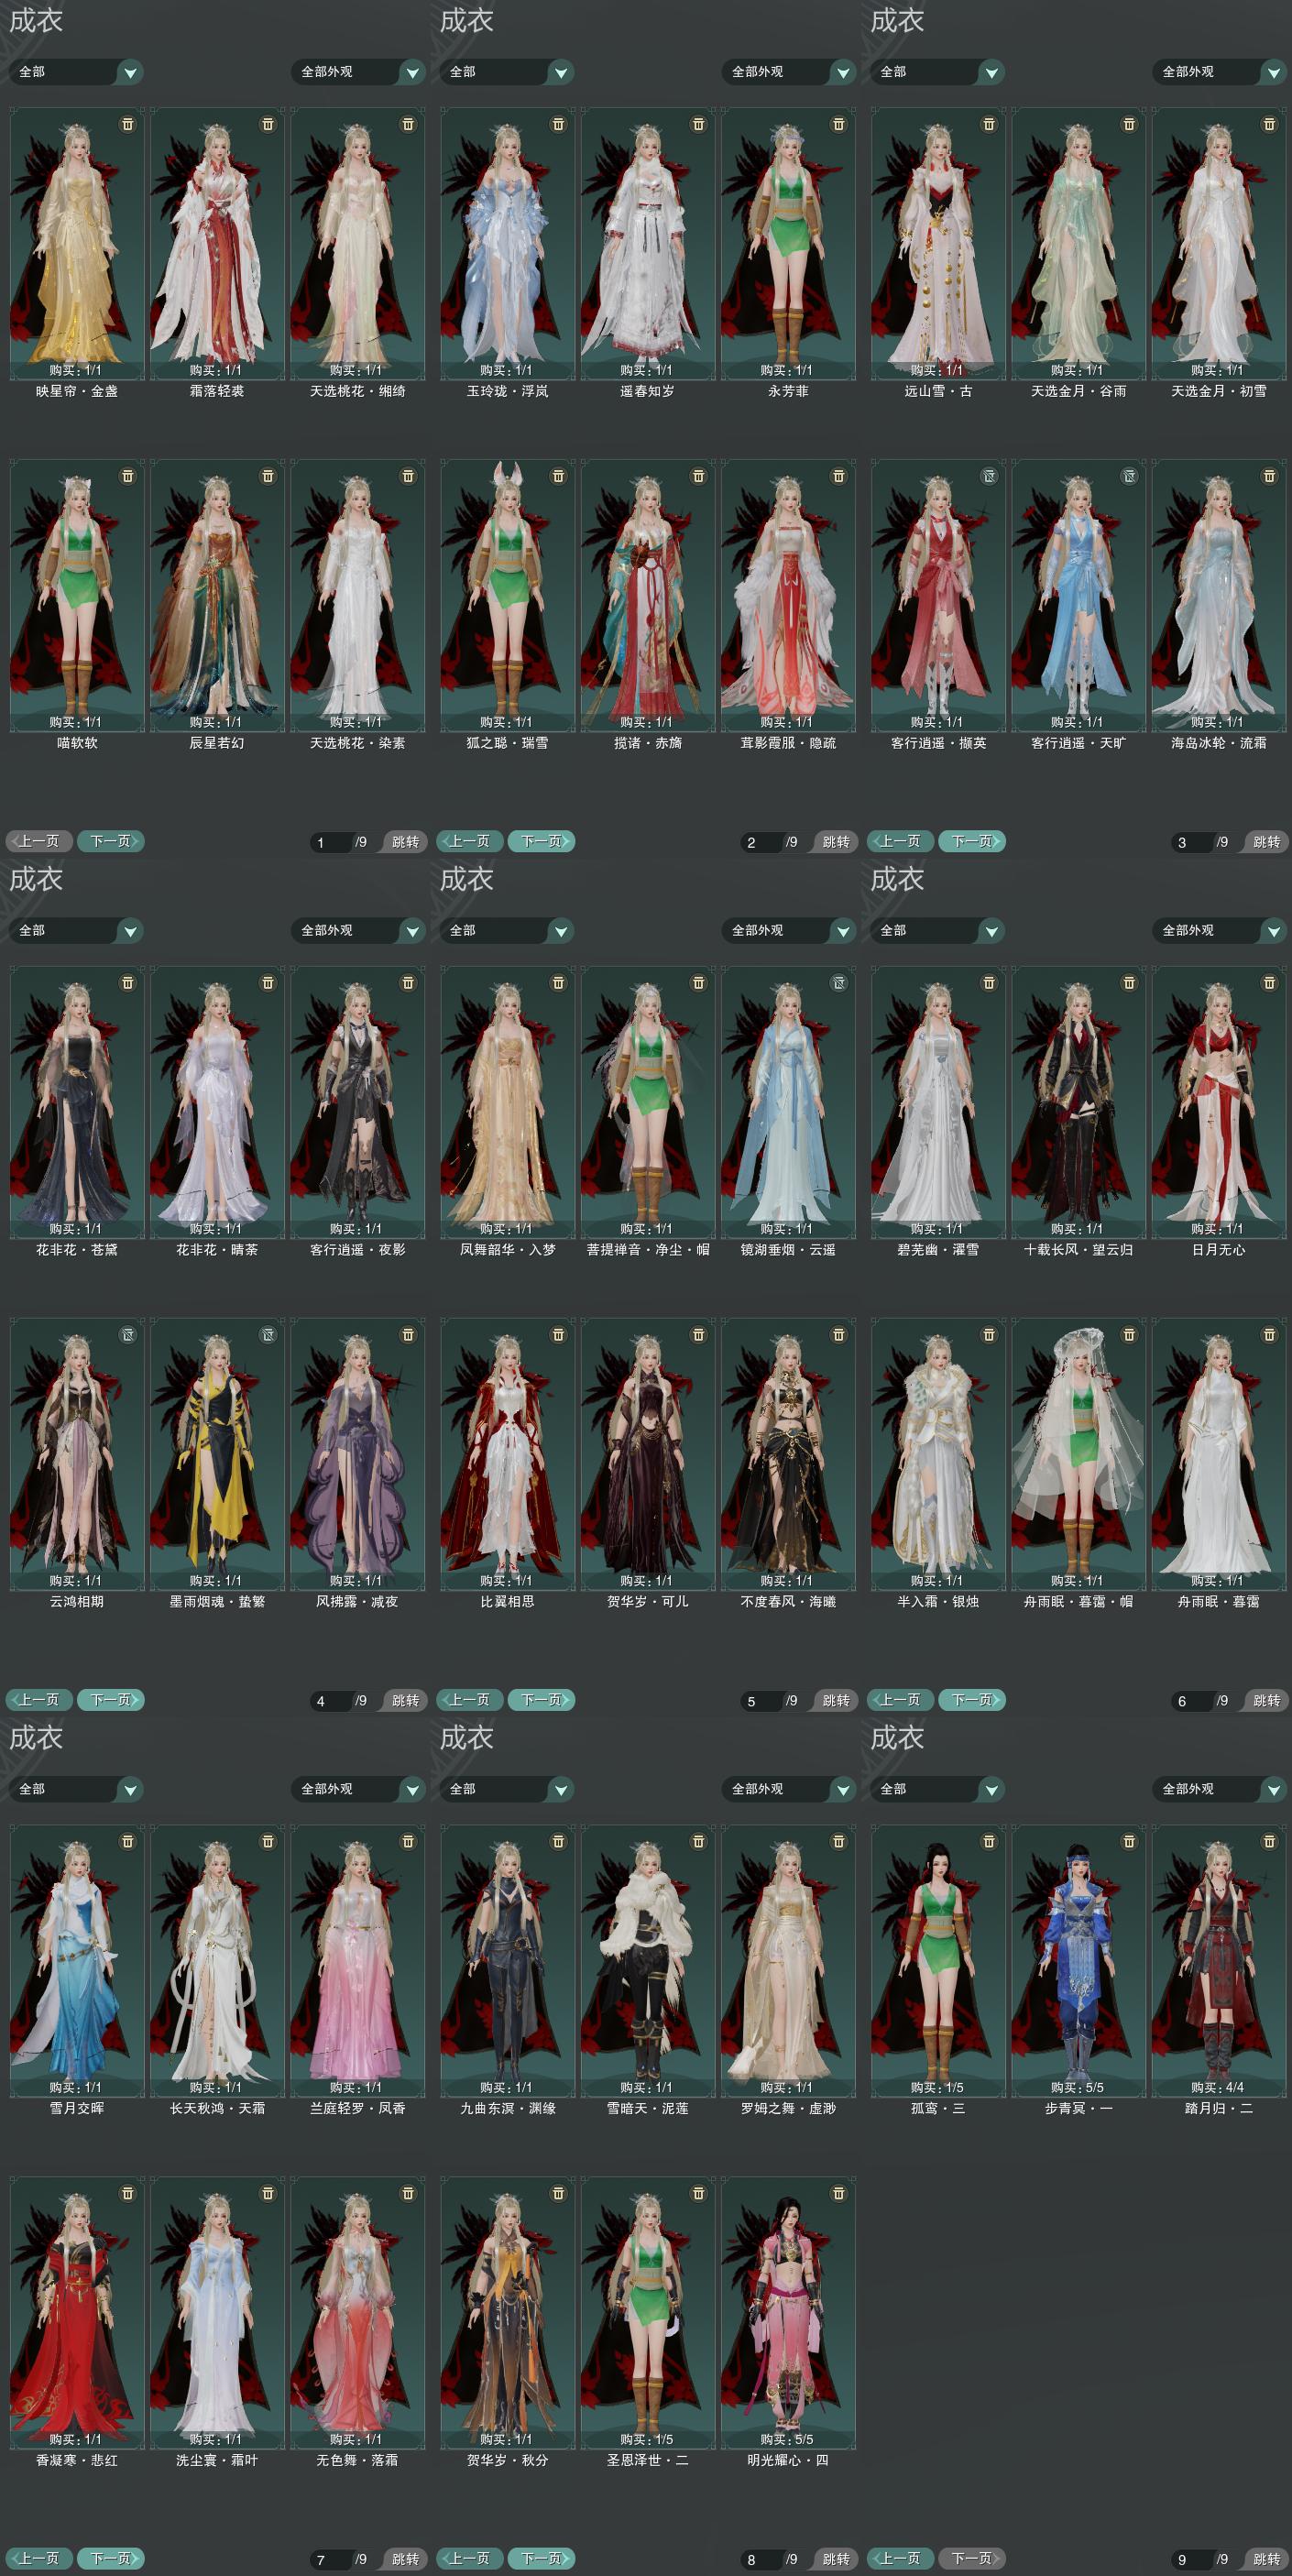Expand the 全部外观 dropdown above 永芳菲
1292x2576 pixels.
[789, 72]
